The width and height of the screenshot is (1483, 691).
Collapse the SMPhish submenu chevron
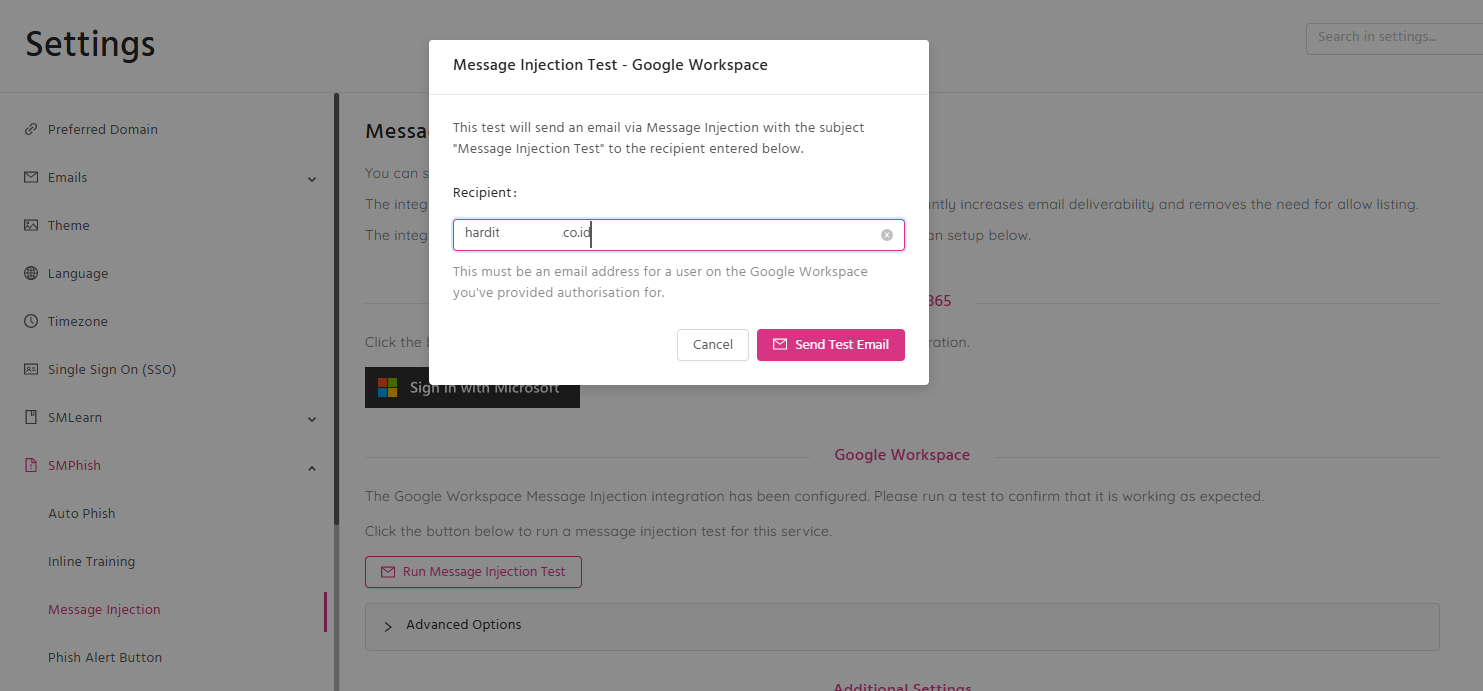pos(312,467)
